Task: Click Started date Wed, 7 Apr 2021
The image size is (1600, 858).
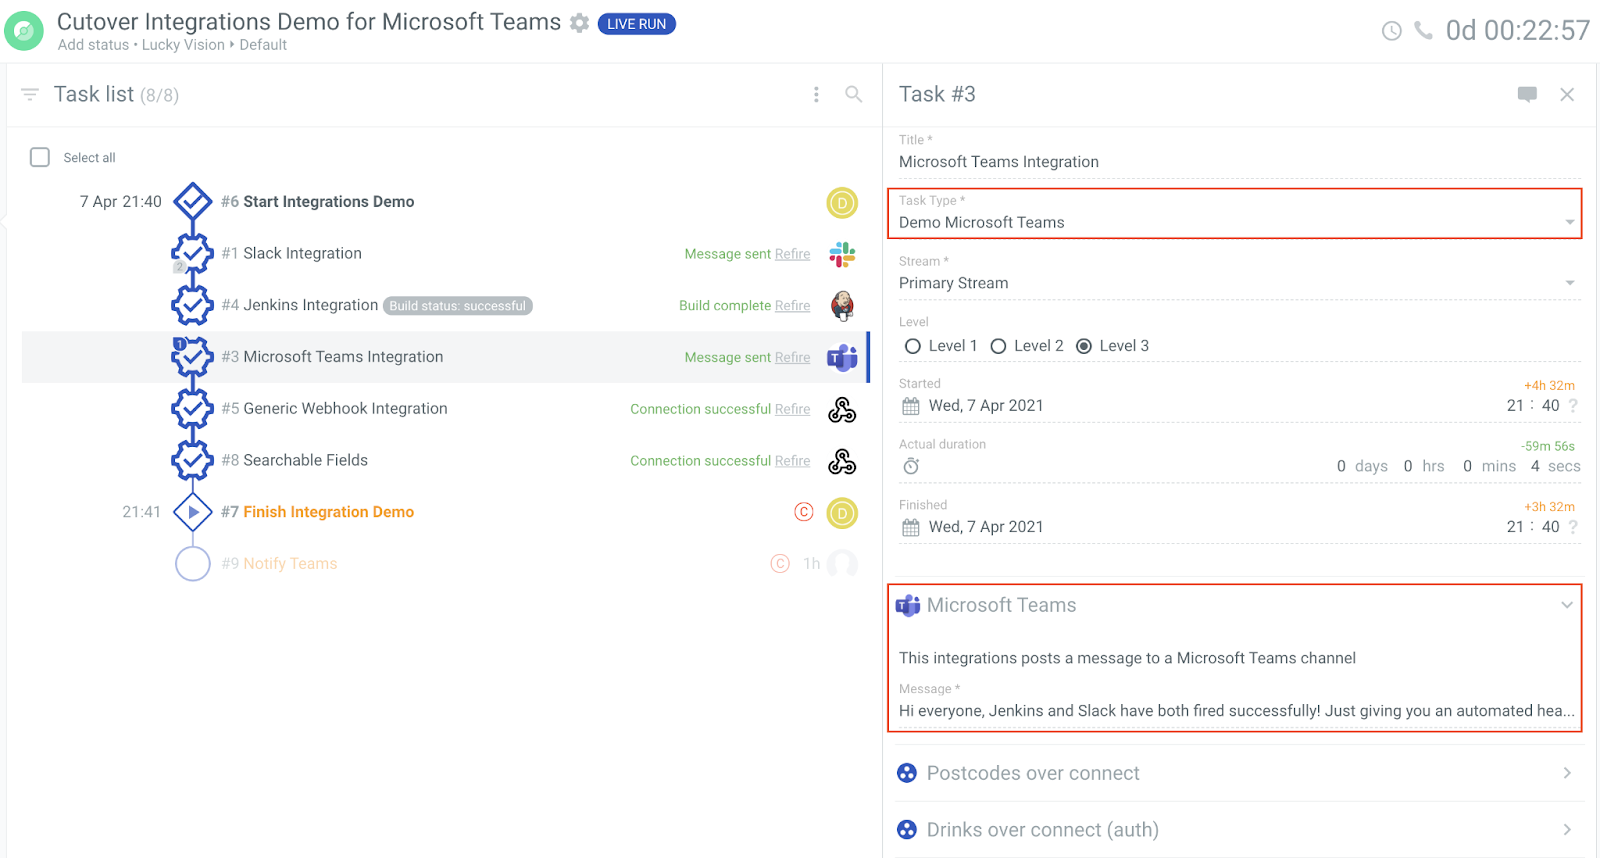Action: coord(986,405)
